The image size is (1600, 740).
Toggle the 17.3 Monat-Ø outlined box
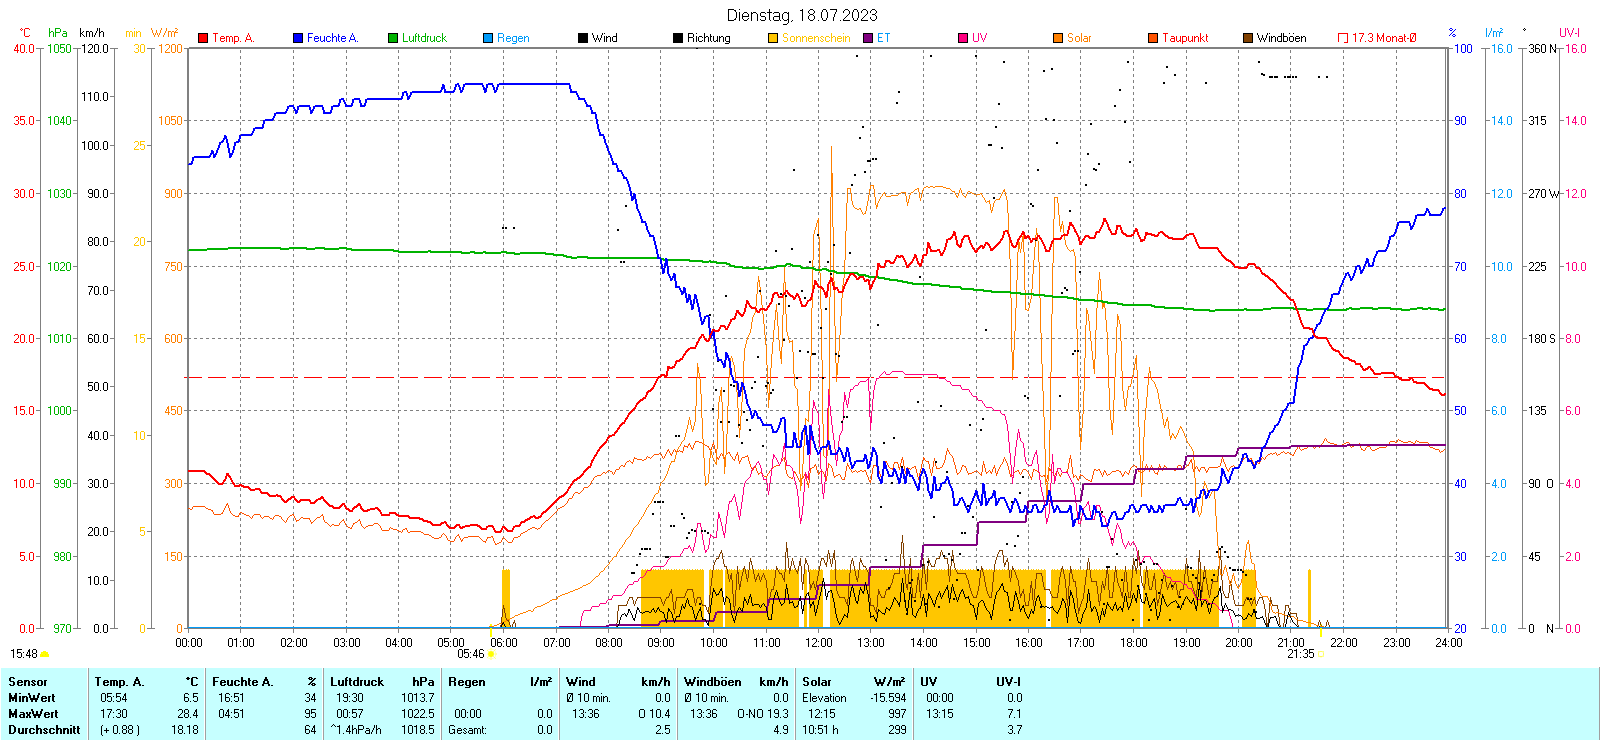(x=1343, y=38)
